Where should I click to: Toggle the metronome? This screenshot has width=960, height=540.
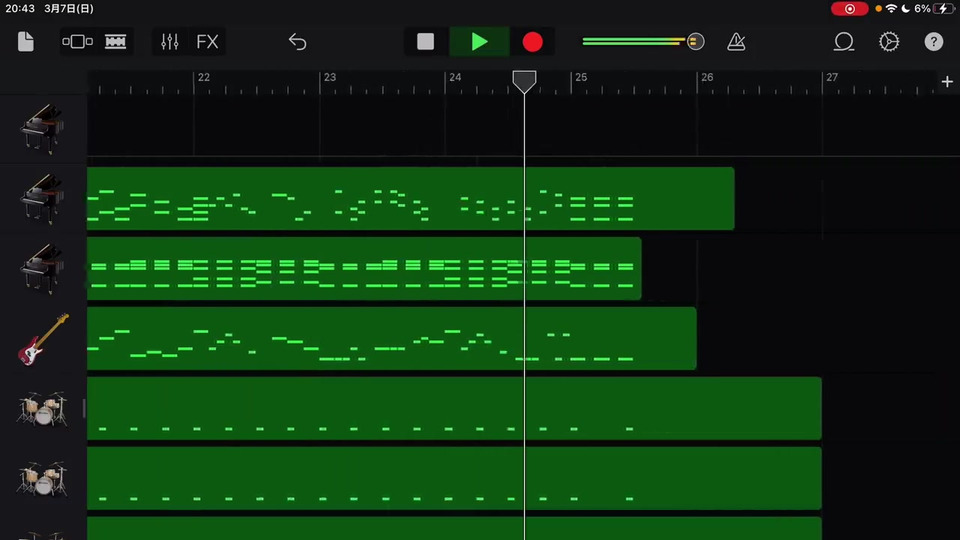point(736,42)
